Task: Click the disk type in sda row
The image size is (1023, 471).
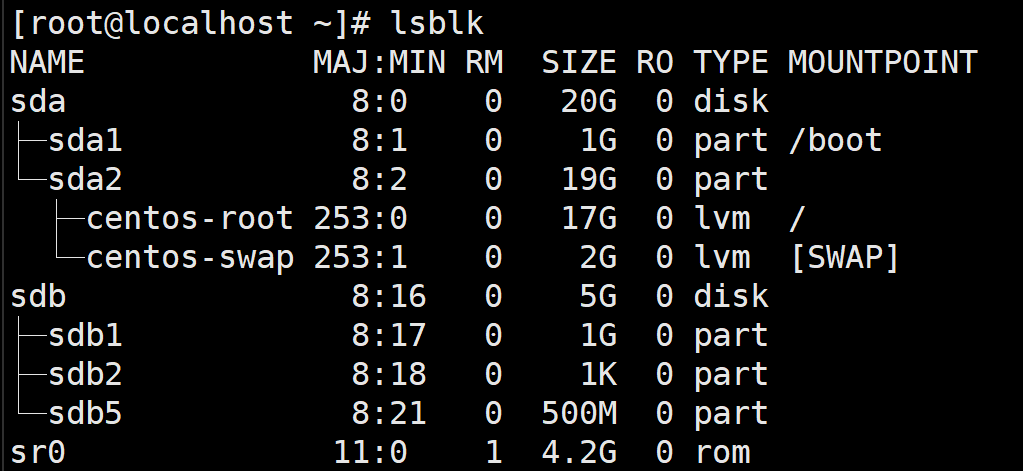Action: point(731,102)
